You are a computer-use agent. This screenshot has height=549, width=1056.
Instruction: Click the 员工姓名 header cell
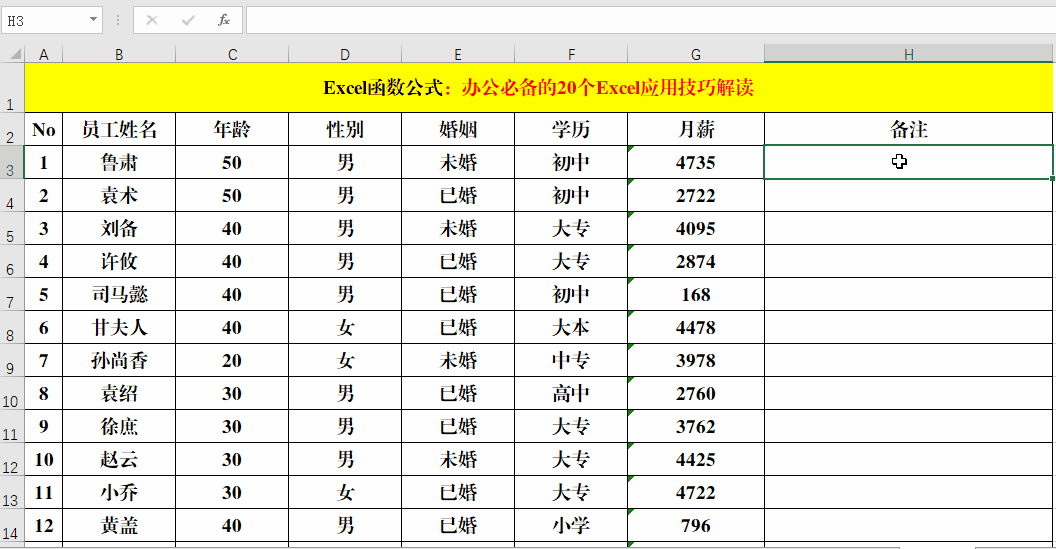click(119, 129)
